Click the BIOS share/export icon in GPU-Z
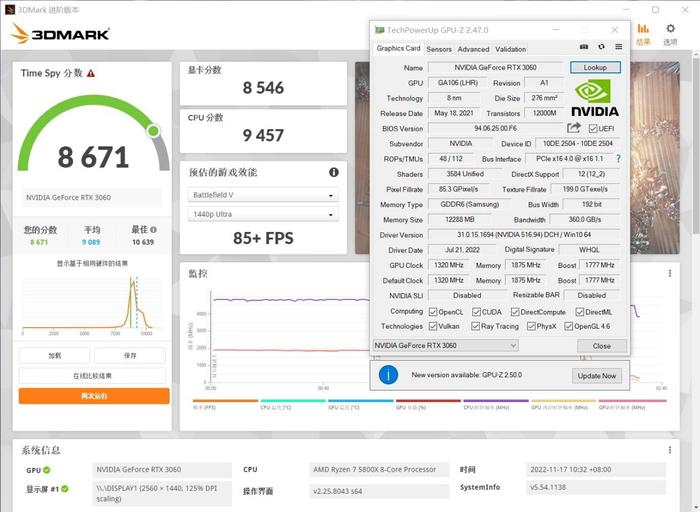This screenshot has width=700, height=512. pos(574,128)
